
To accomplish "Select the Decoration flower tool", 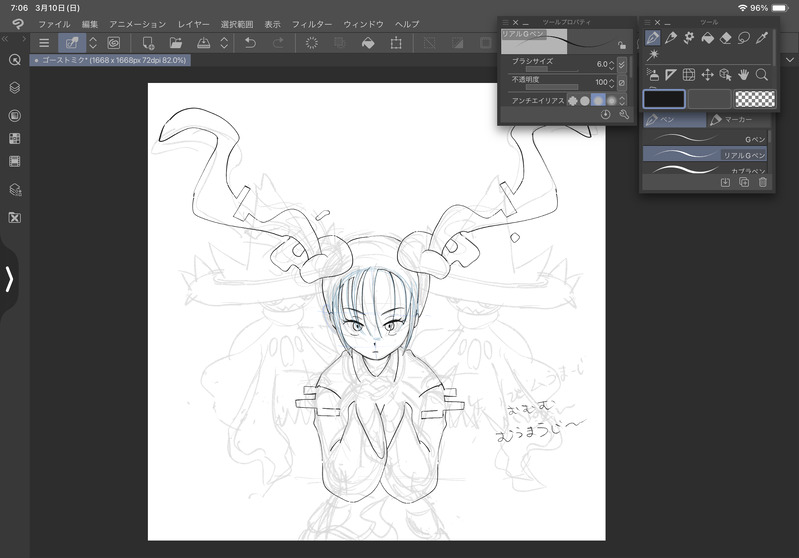I will [x=689, y=38].
